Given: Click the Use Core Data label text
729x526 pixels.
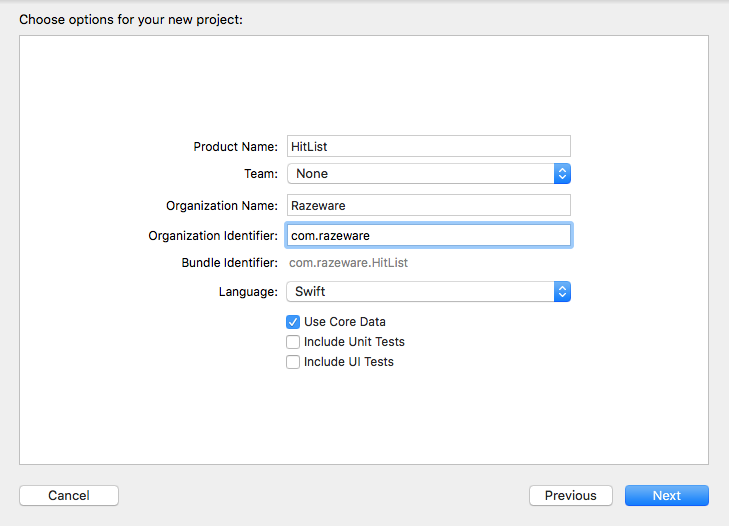Looking at the screenshot, I should [x=345, y=322].
